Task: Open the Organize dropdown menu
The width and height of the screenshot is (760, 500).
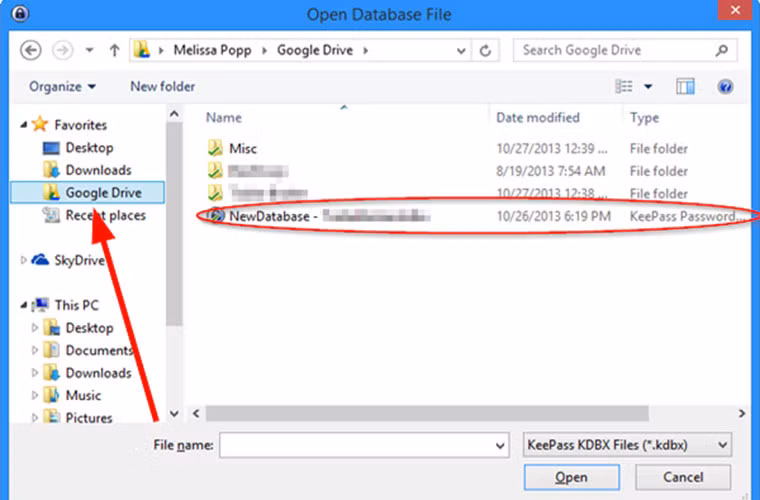Action: point(63,87)
